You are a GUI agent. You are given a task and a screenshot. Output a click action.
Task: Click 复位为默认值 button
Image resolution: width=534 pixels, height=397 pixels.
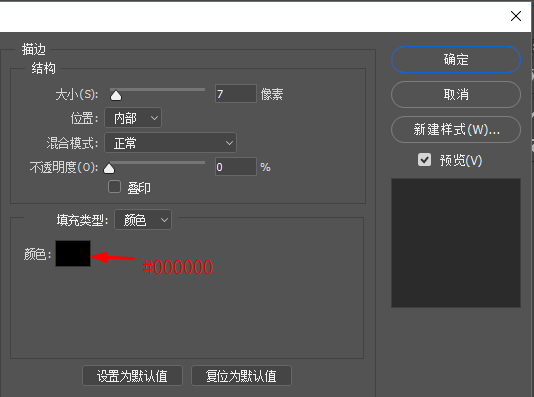241,376
